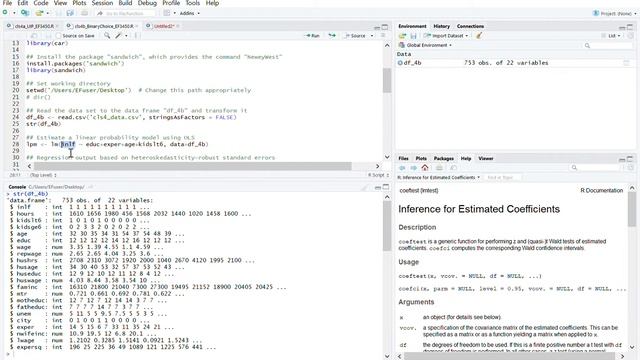Open the Session menu
640x360 pixels.
tap(102, 3)
